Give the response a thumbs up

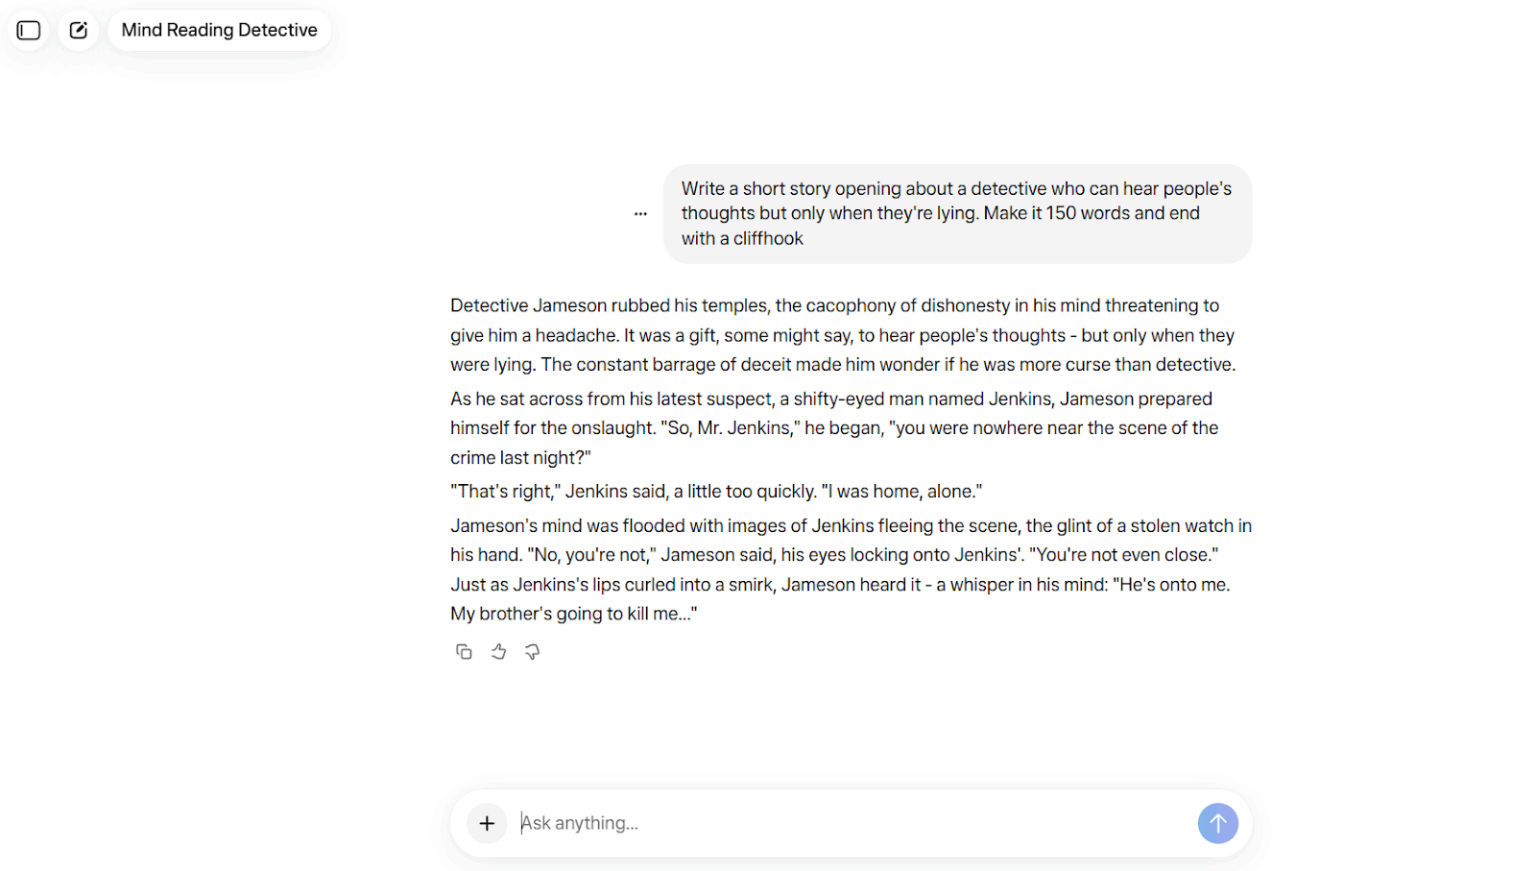click(x=498, y=652)
